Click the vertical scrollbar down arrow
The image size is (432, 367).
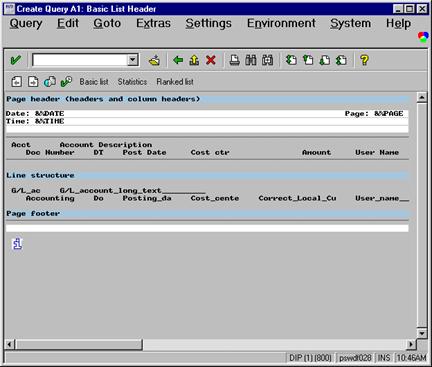[422, 333]
